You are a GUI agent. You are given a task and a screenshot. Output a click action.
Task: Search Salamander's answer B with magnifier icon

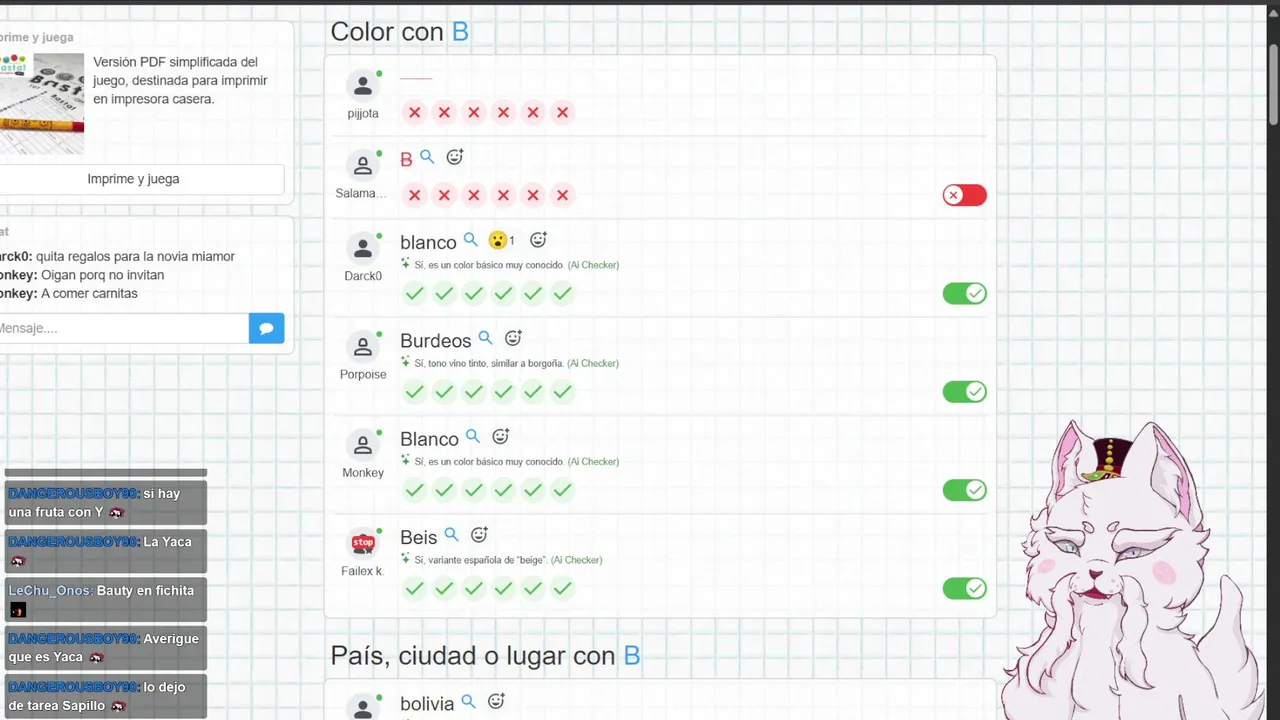click(x=427, y=157)
